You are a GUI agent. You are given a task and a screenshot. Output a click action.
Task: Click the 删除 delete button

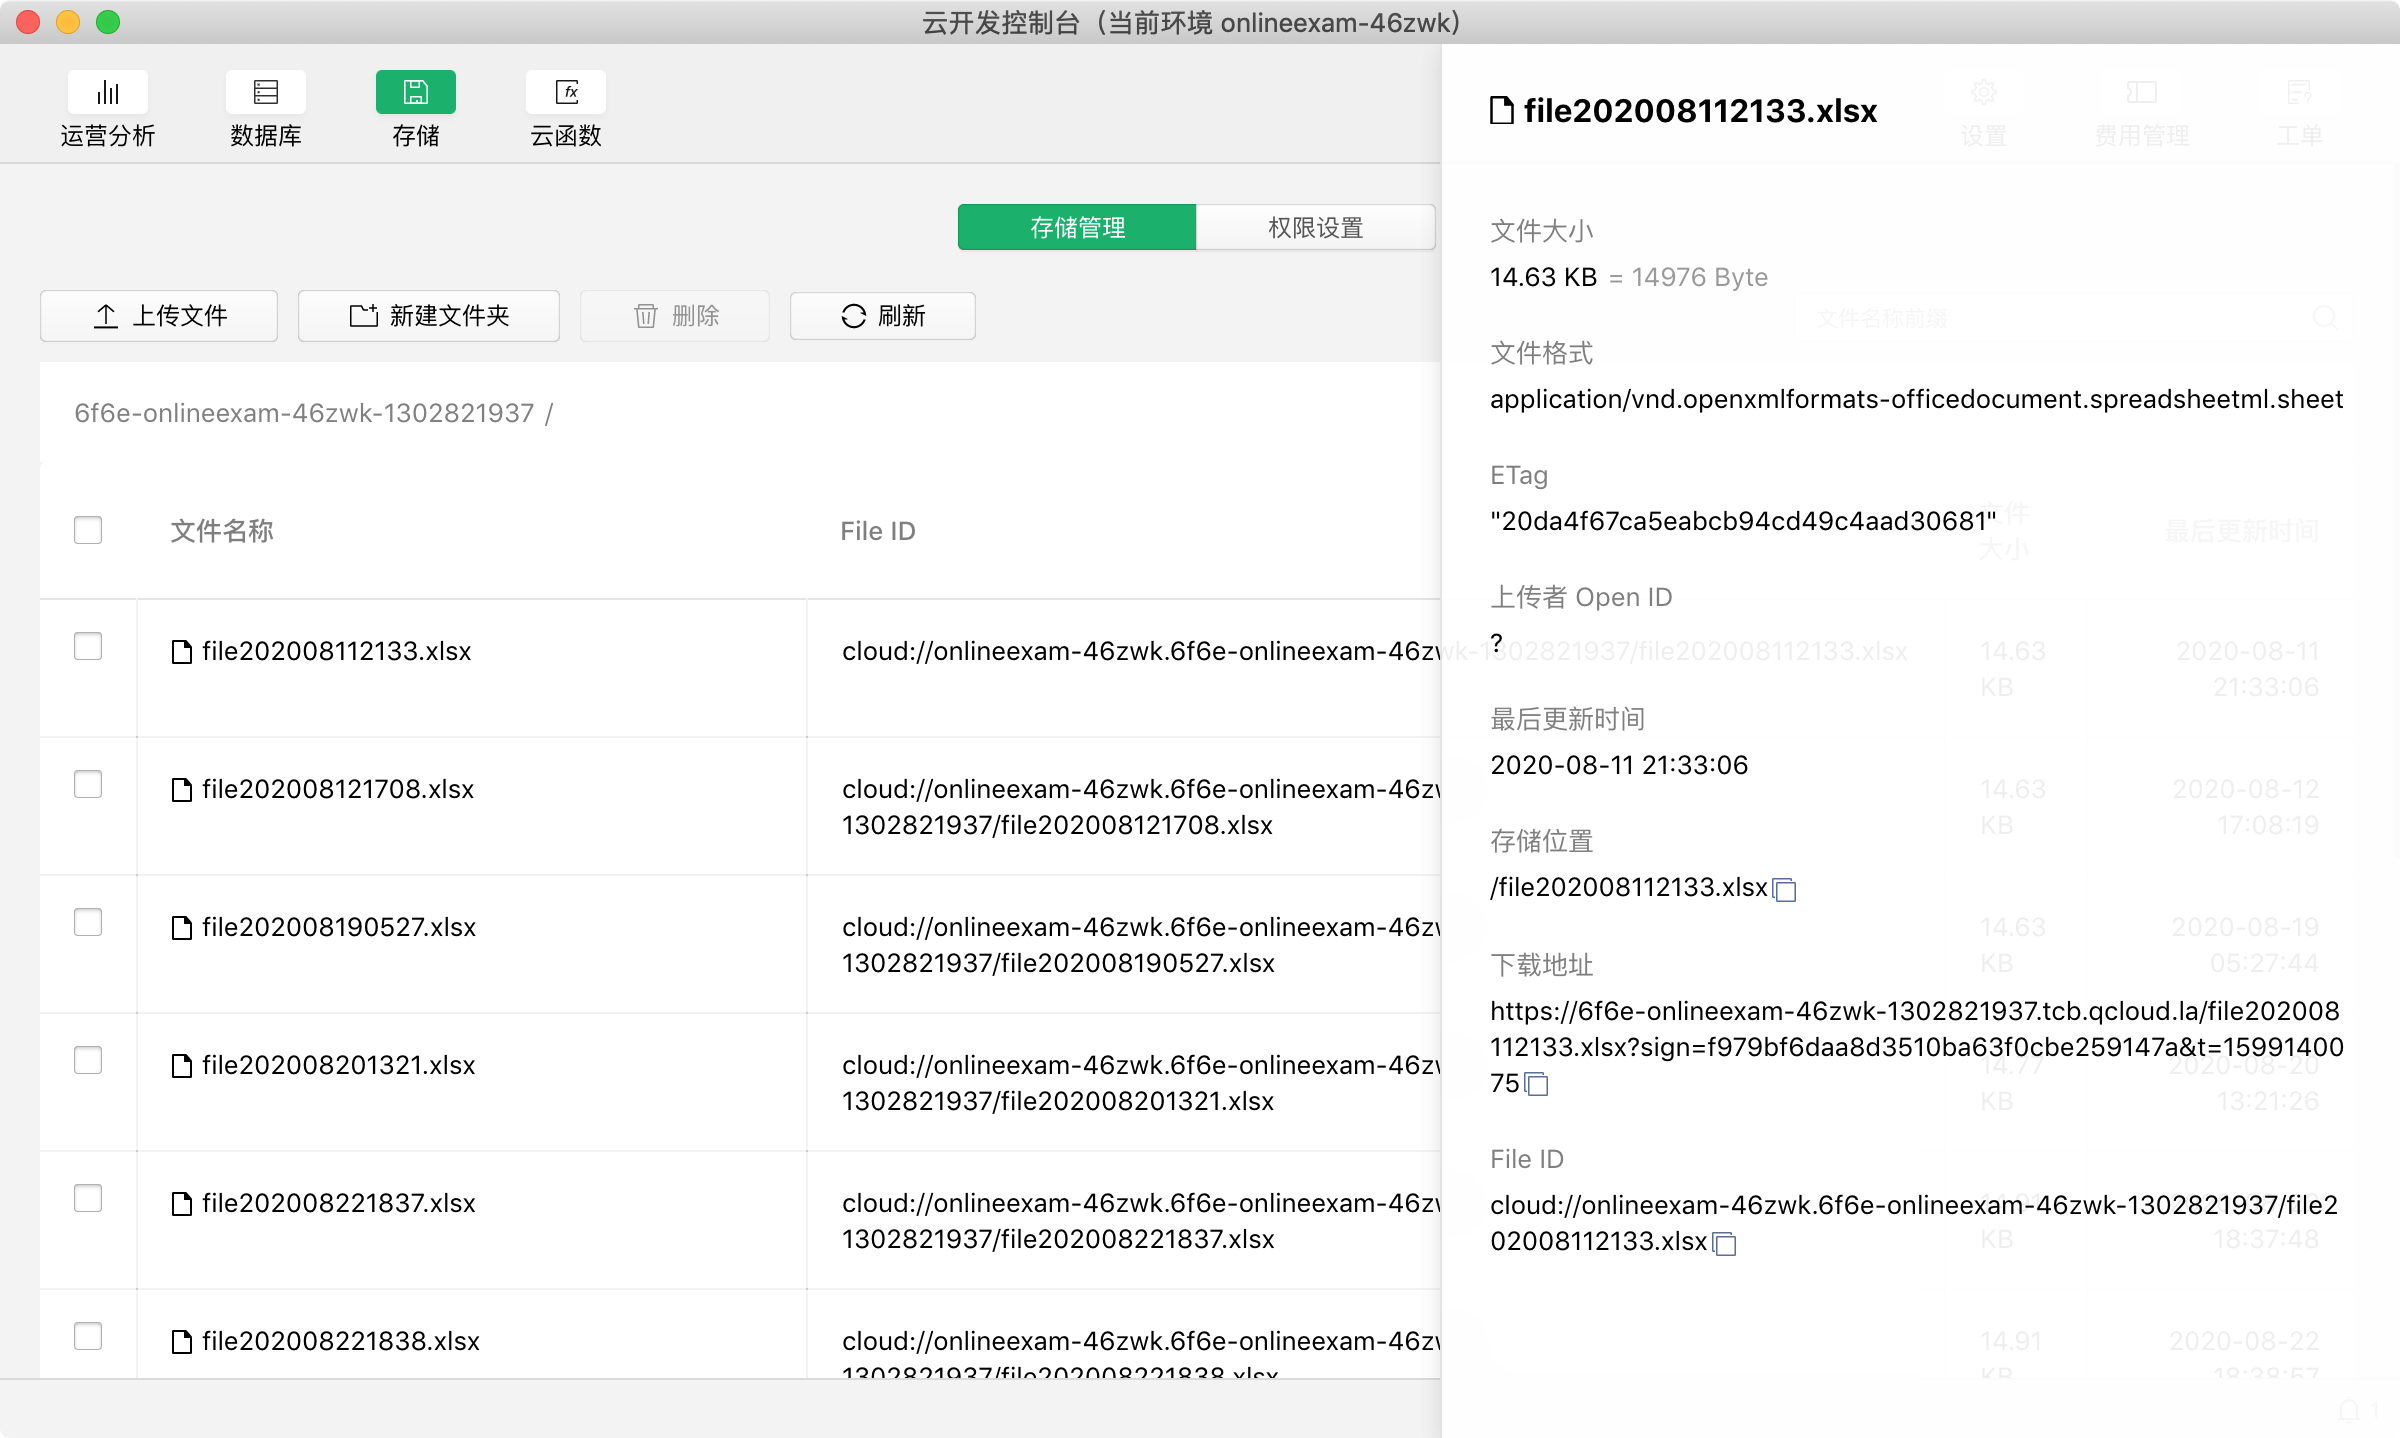pyautogui.click(x=675, y=316)
